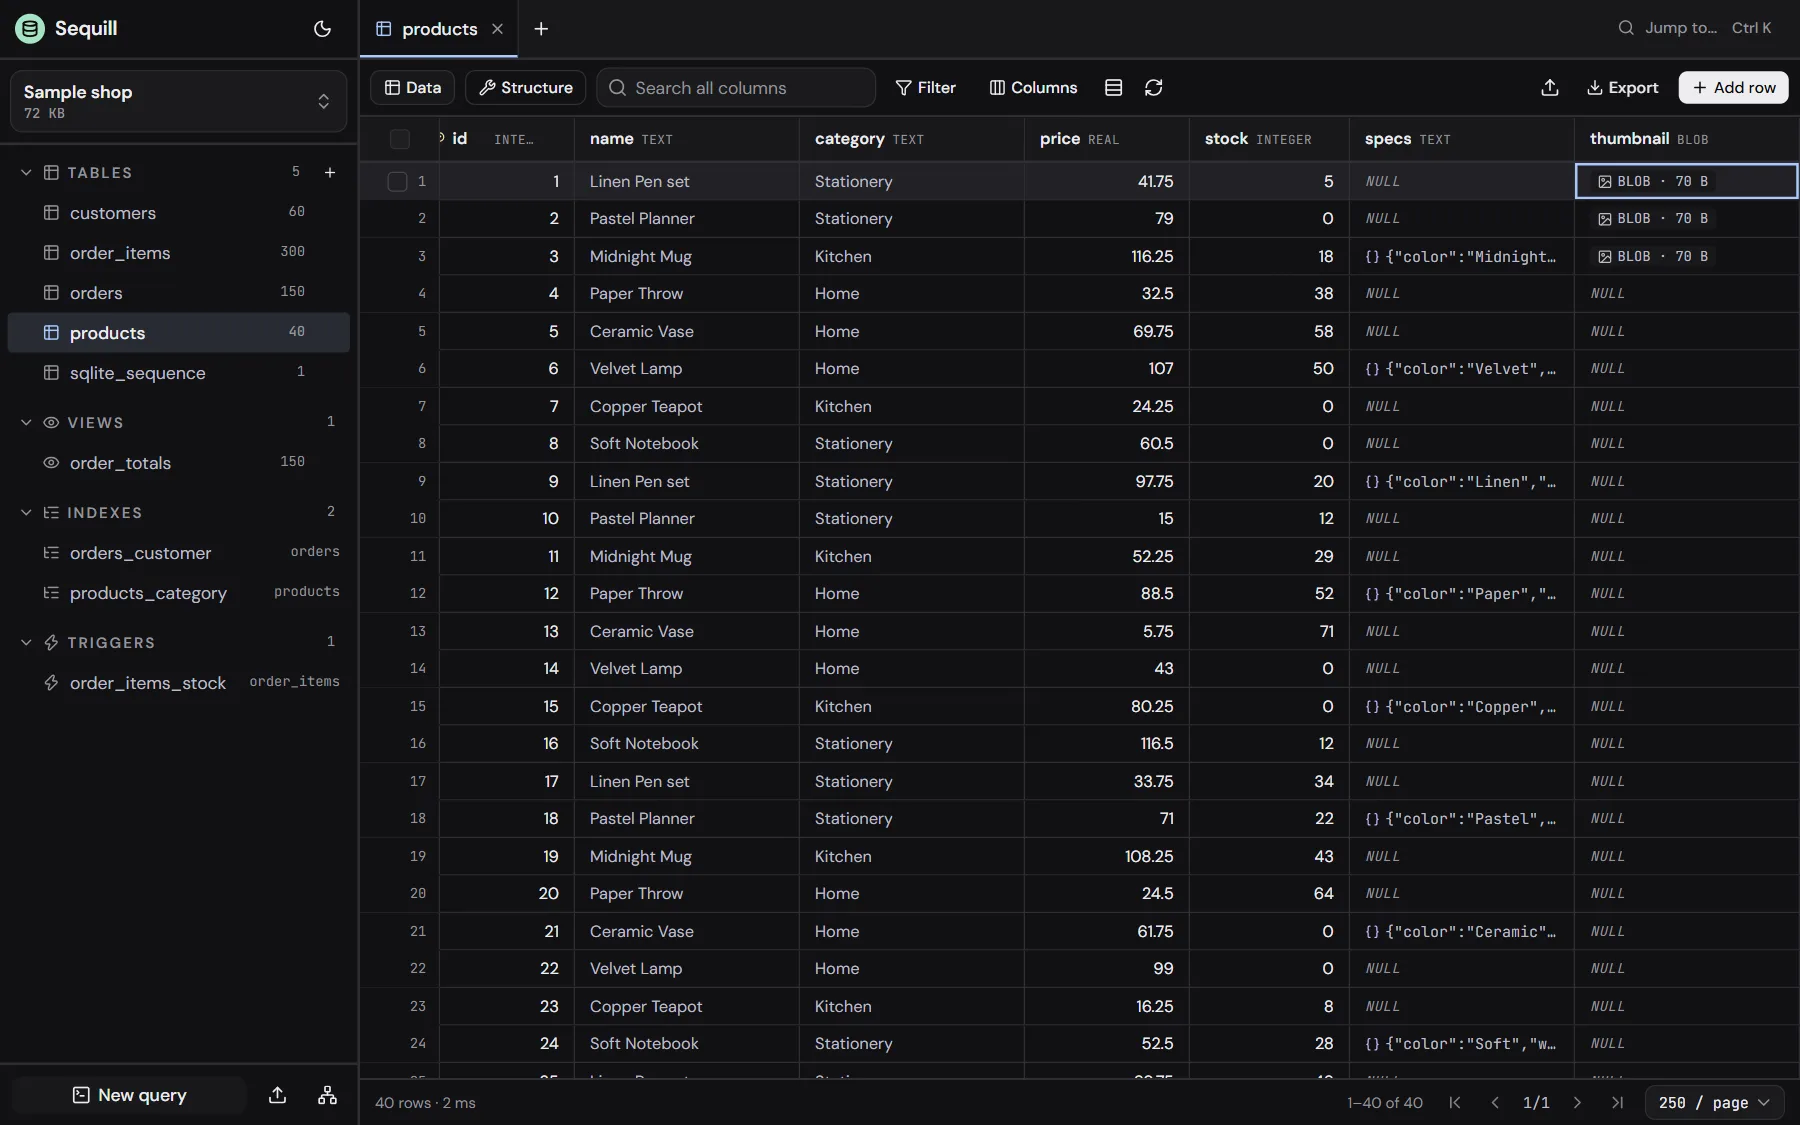This screenshot has height=1125, width=1800.
Task: Refresh the table data
Action: [x=1153, y=88]
